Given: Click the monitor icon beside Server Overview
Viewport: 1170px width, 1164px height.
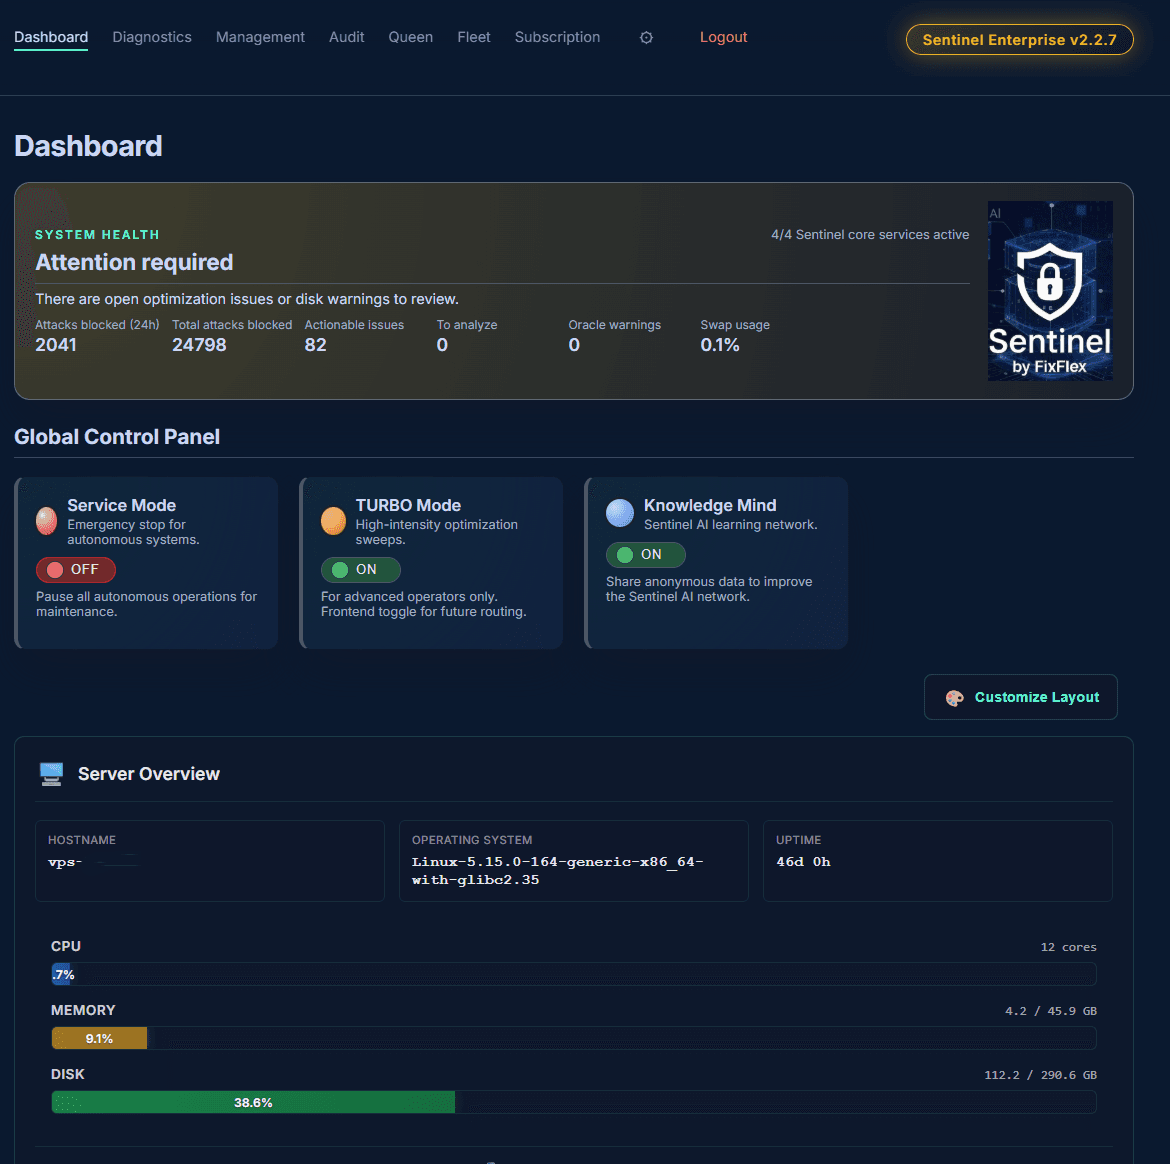Looking at the screenshot, I should point(50,772).
